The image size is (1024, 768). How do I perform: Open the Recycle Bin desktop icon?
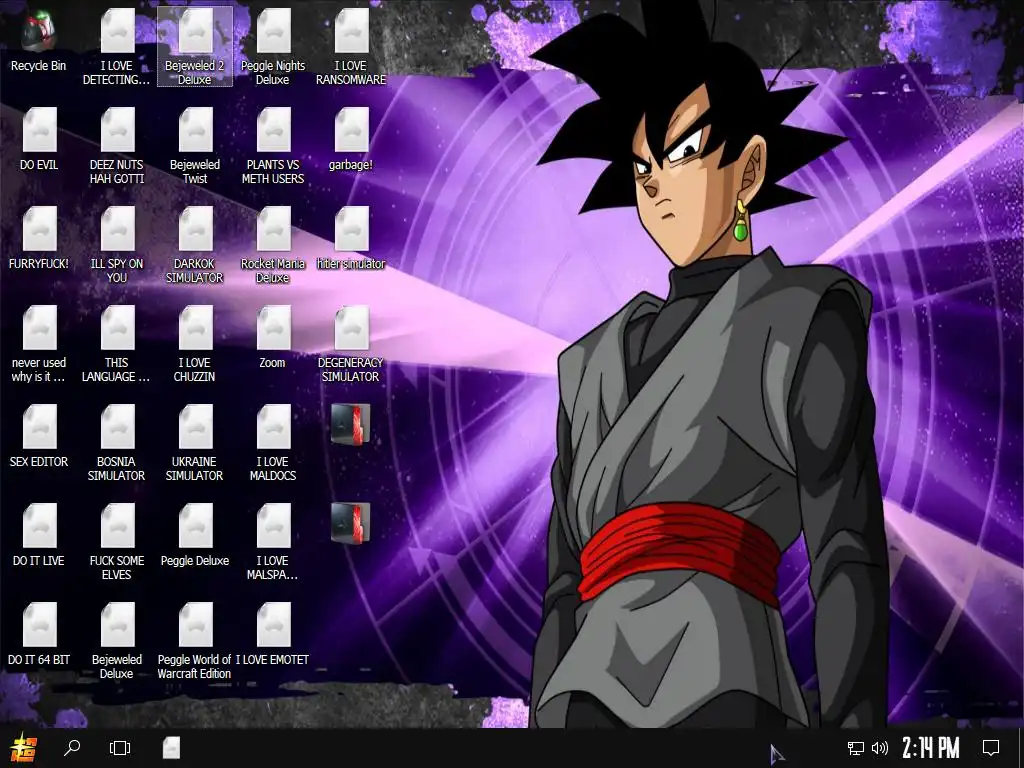pyautogui.click(x=39, y=41)
